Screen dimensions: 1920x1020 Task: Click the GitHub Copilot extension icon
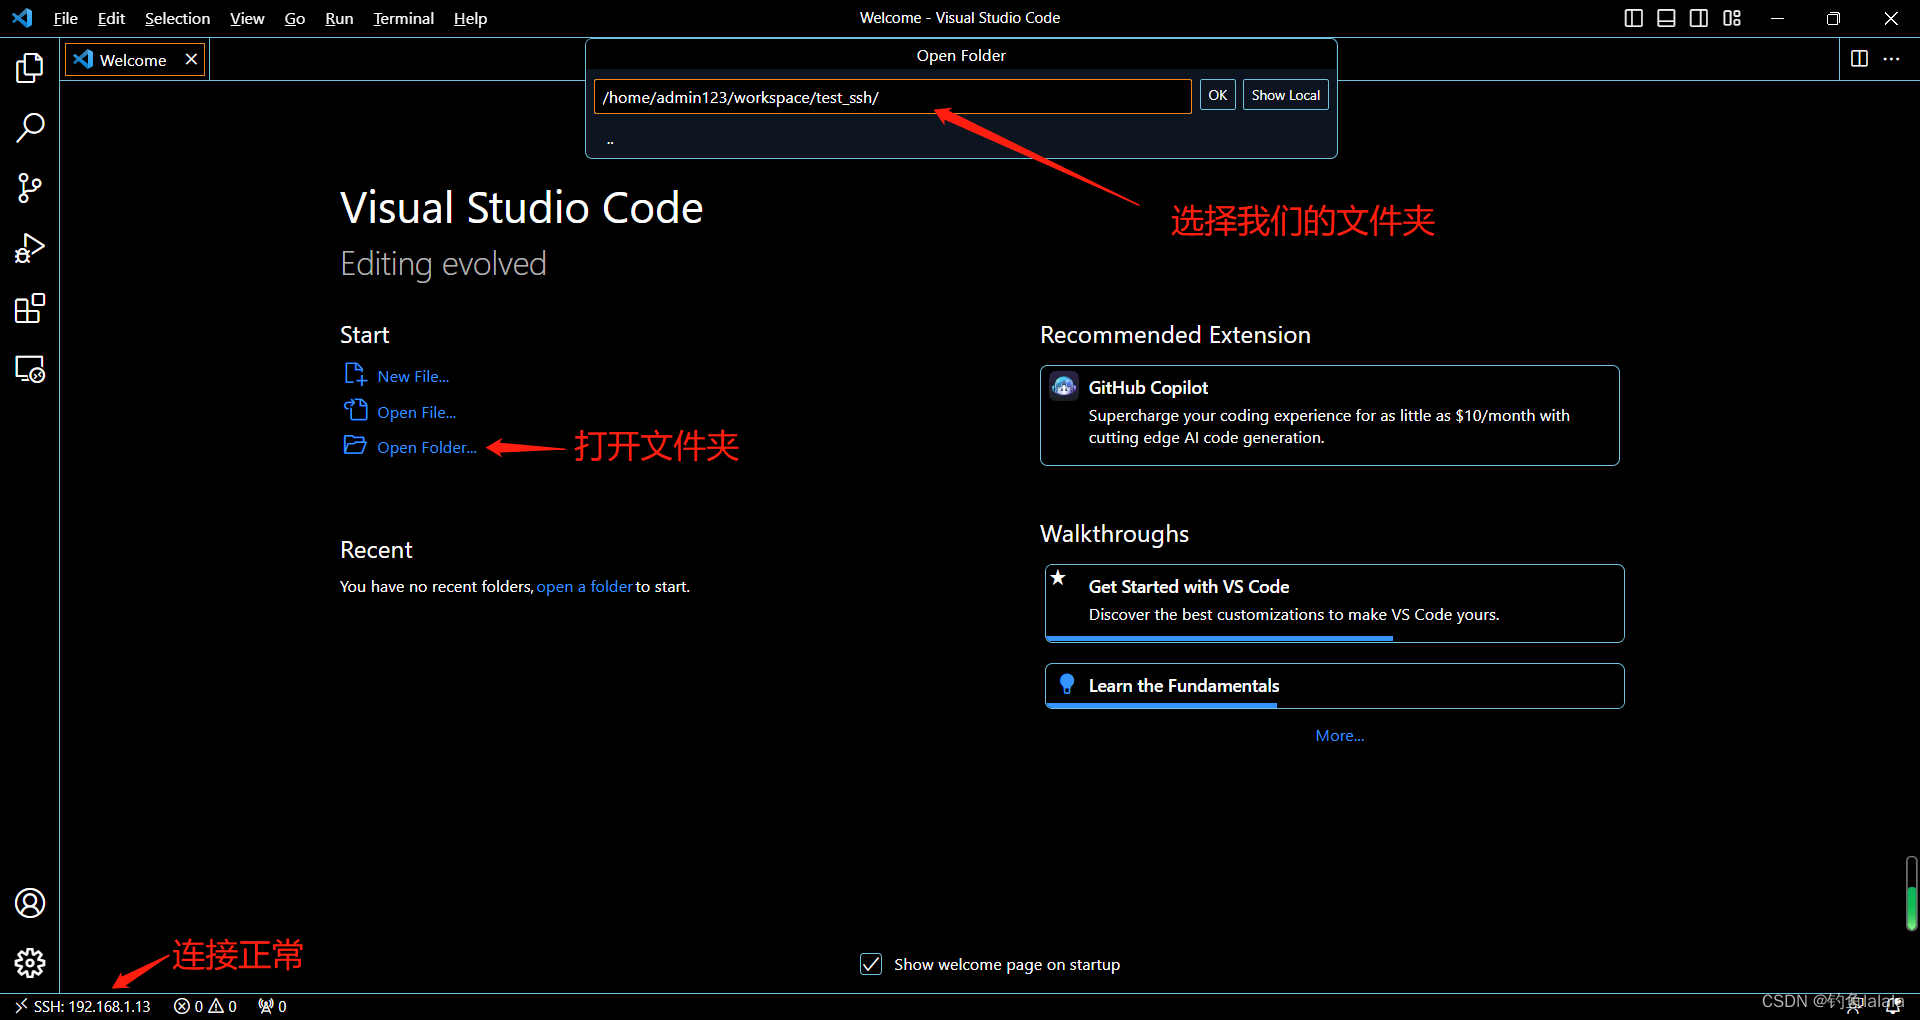tap(1064, 386)
